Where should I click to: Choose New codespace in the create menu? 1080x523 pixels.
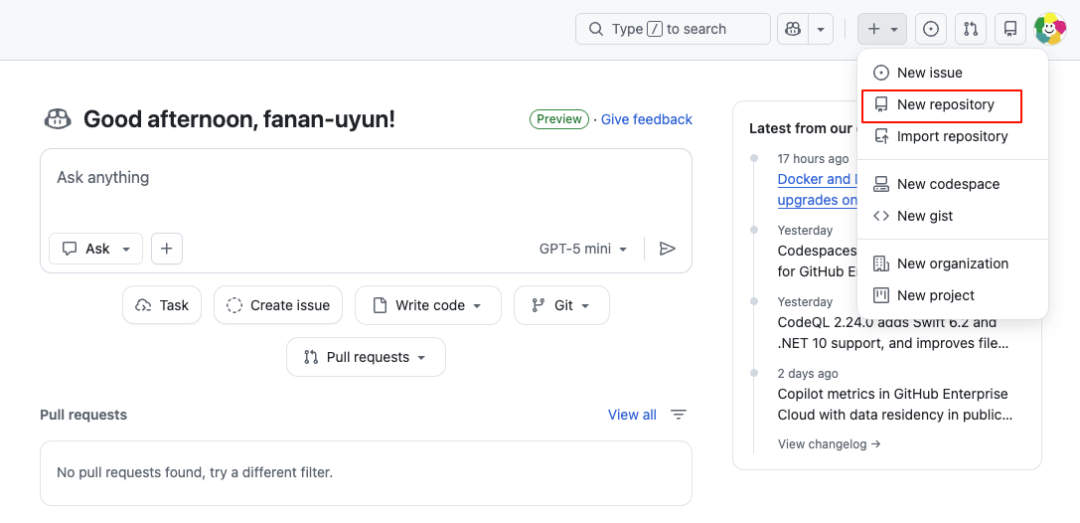pyautogui.click(x=947, y=184)
